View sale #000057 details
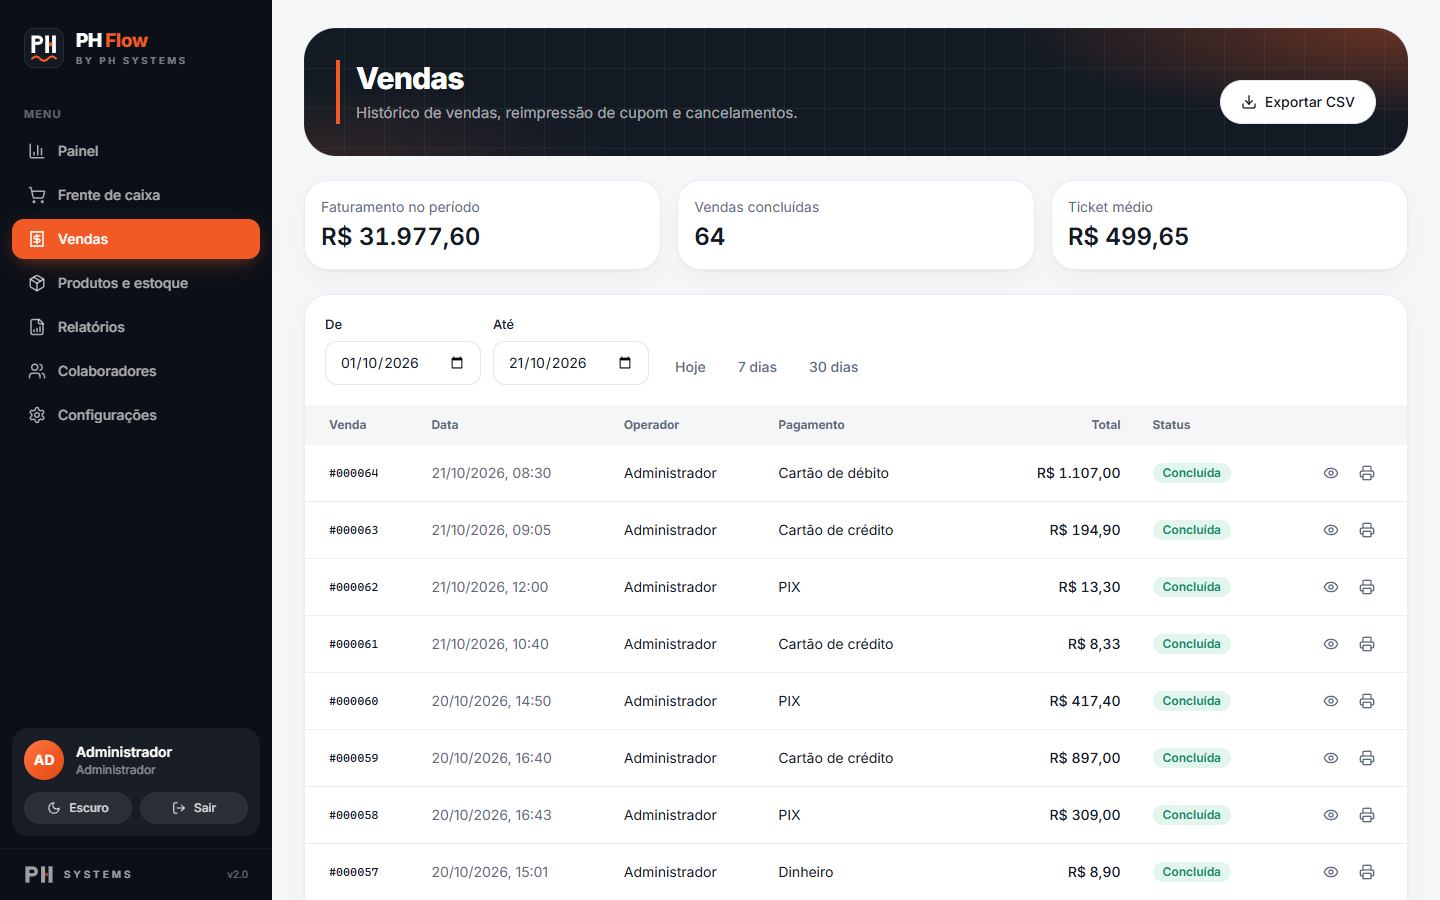The width and height of the screenshot is (1440, 900). point(1331,872)
